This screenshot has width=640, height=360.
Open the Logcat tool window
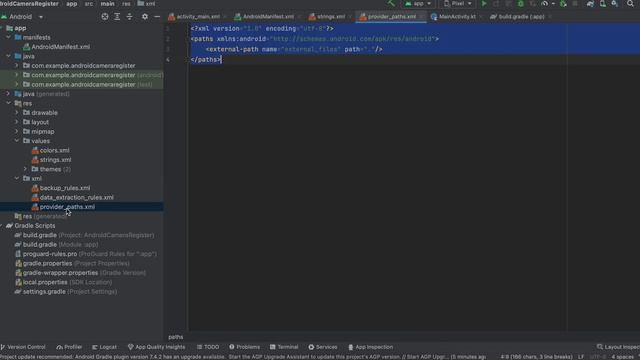(x=104, y=347)
